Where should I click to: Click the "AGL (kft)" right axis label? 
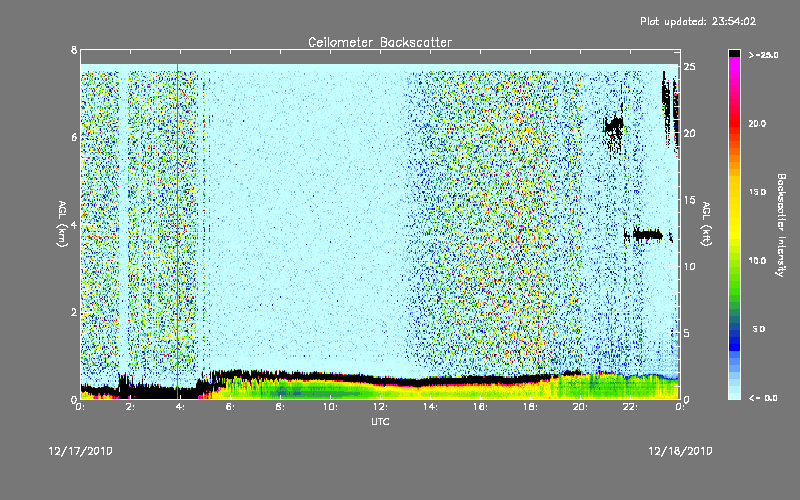coord(706,223)
